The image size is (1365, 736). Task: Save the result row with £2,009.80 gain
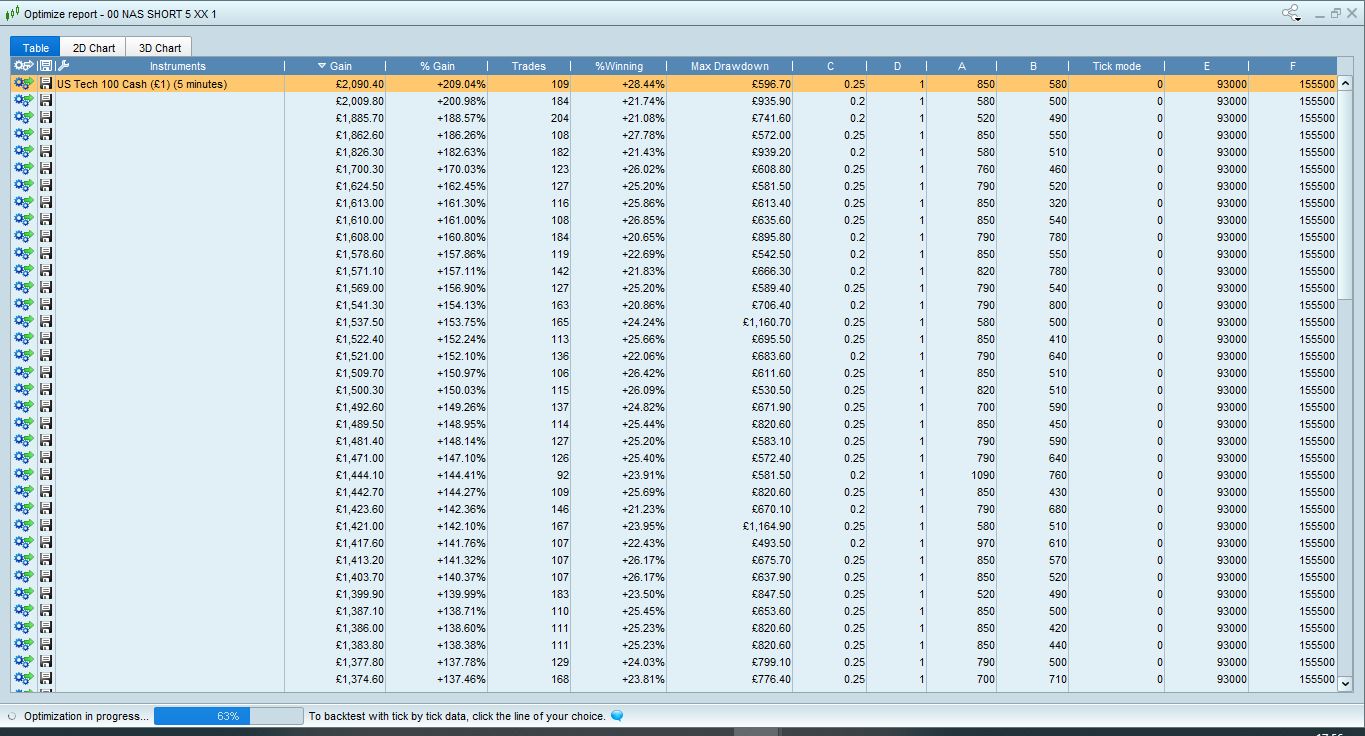click(45, 101)
